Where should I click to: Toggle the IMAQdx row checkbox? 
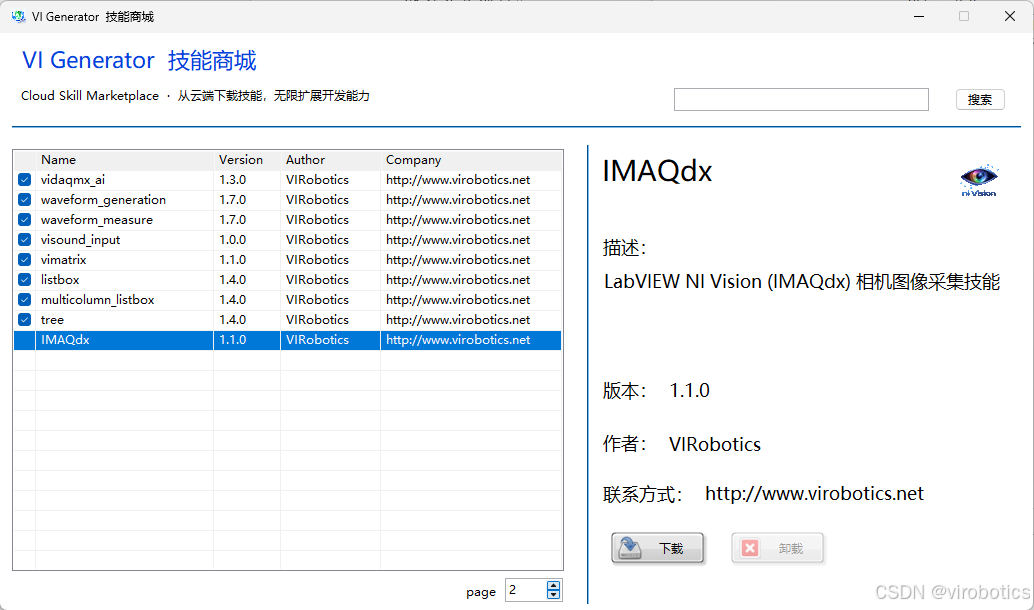coord(24,340)
